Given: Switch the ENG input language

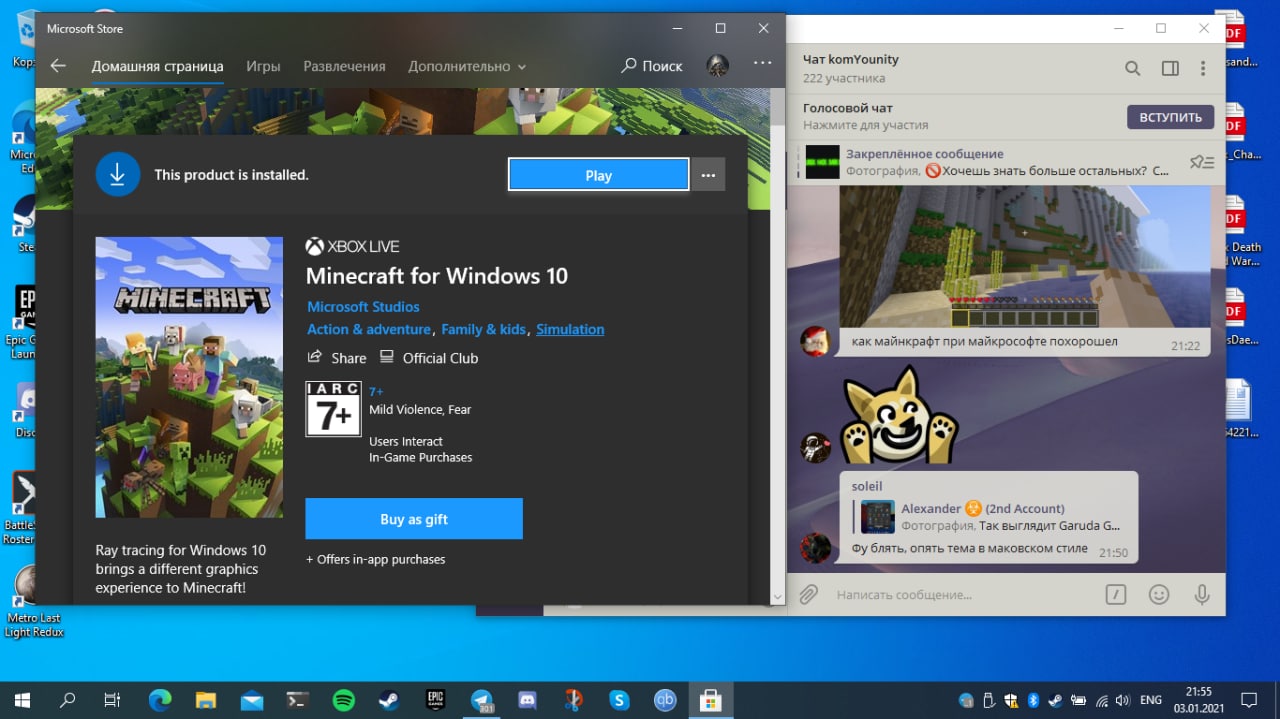Looking at the screenshot, I should click(x=1151, y=700).
